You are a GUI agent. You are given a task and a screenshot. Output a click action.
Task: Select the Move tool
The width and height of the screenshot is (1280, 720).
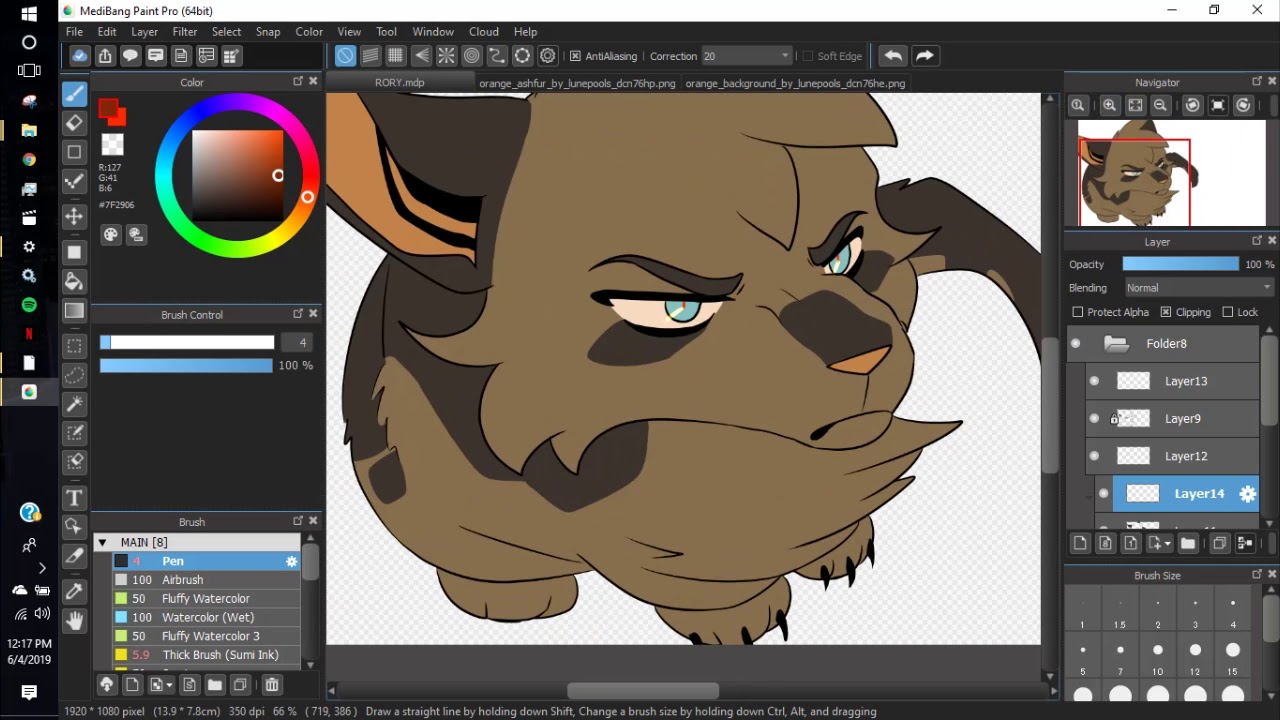(x=74, y=216)
